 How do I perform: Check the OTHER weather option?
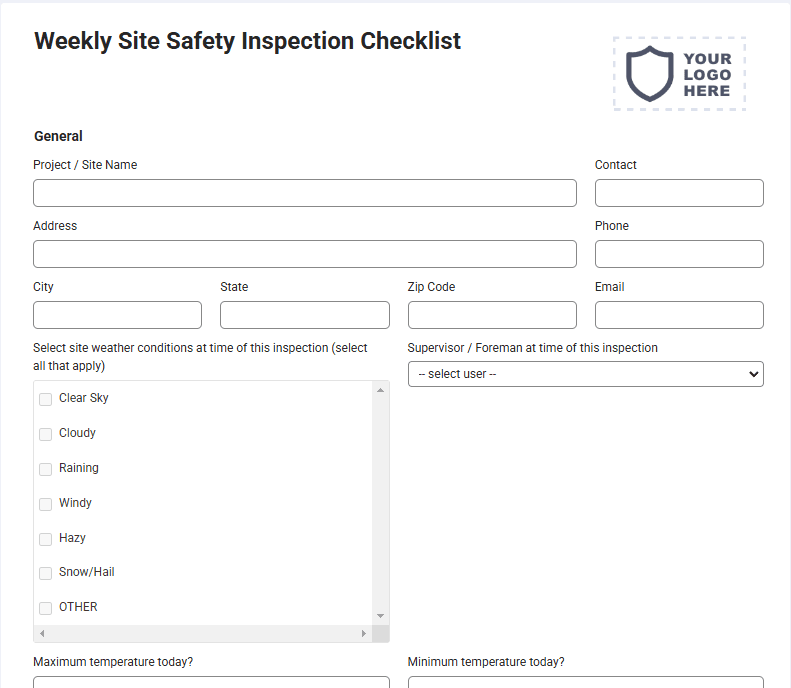(x=45, y=608)
